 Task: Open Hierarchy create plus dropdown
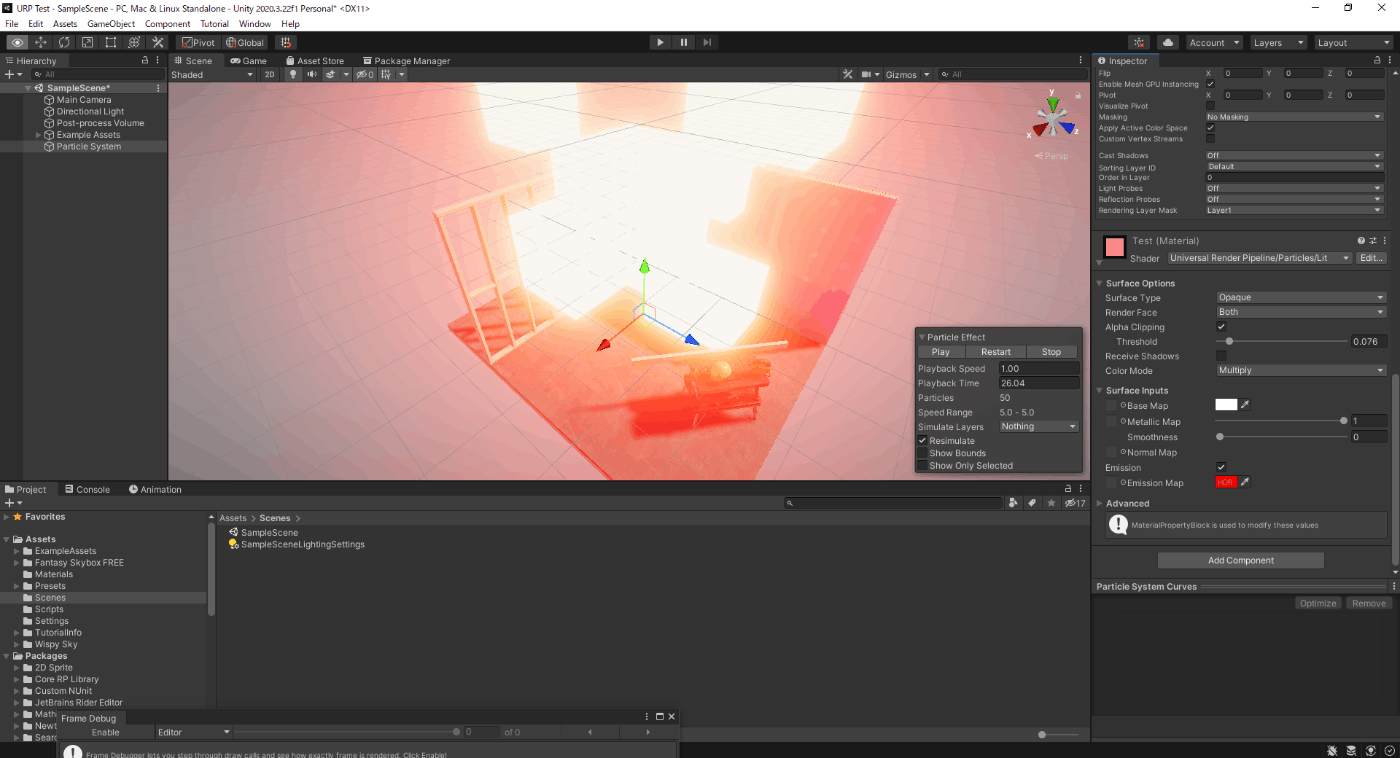click(x=12, y=75)
